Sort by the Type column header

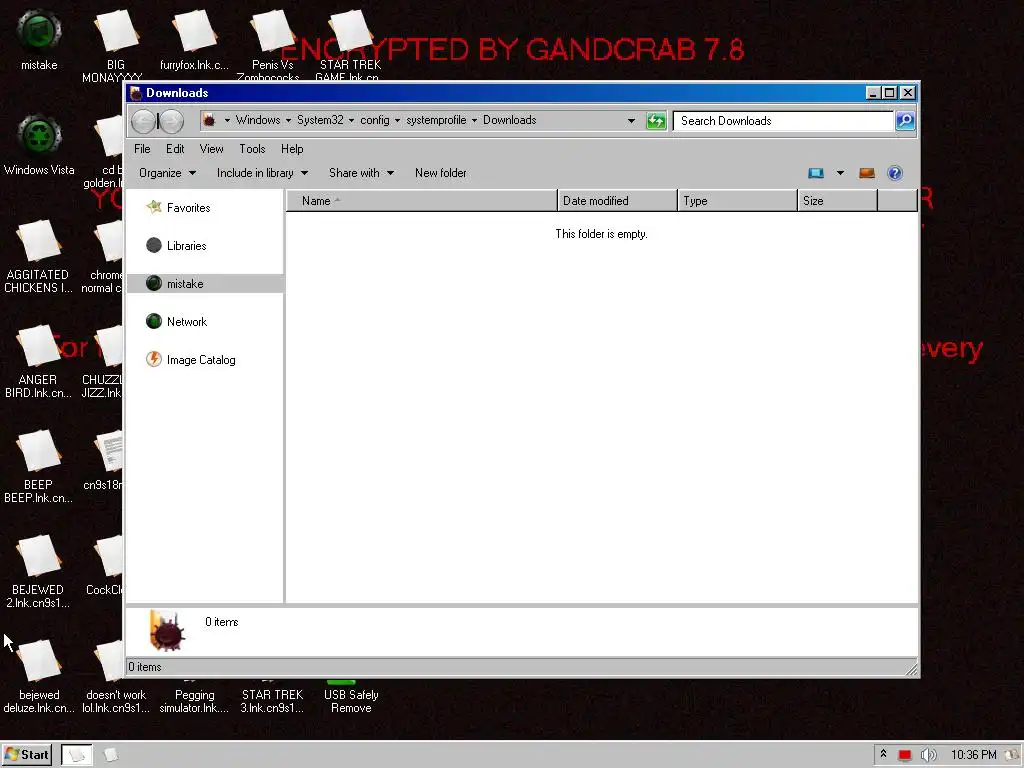pyautogui.click(x=737, y=200)
